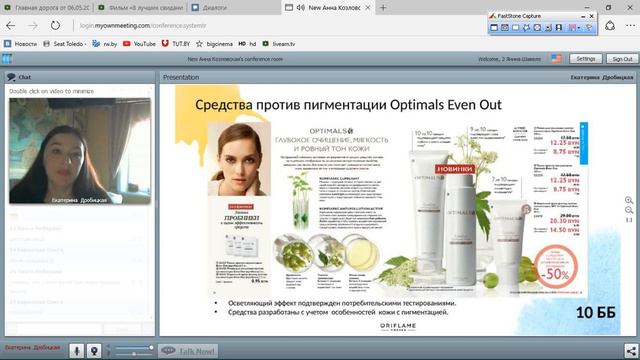This screenshot has height=360, width=640.
Task: Click conference Settings button
Action: click(585, 59)
